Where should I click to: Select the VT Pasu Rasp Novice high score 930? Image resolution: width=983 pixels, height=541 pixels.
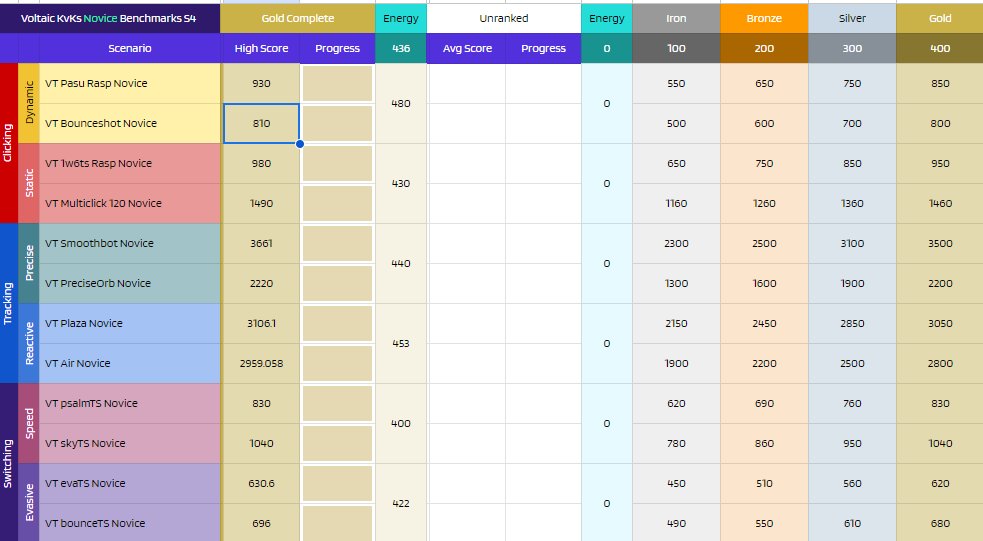[x=261, y=83]
